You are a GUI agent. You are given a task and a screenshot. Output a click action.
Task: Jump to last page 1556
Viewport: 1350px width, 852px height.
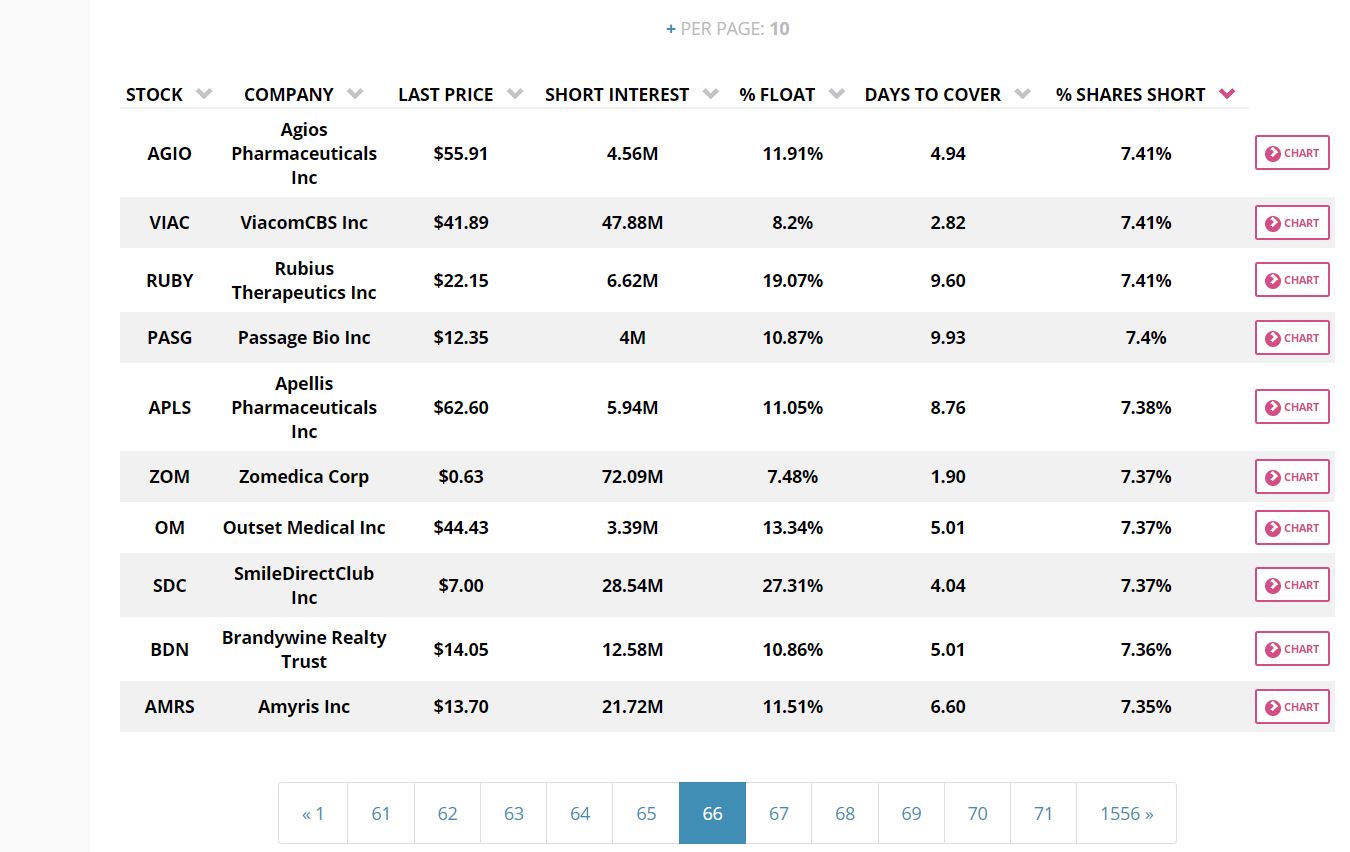[x=1126, y=813]
